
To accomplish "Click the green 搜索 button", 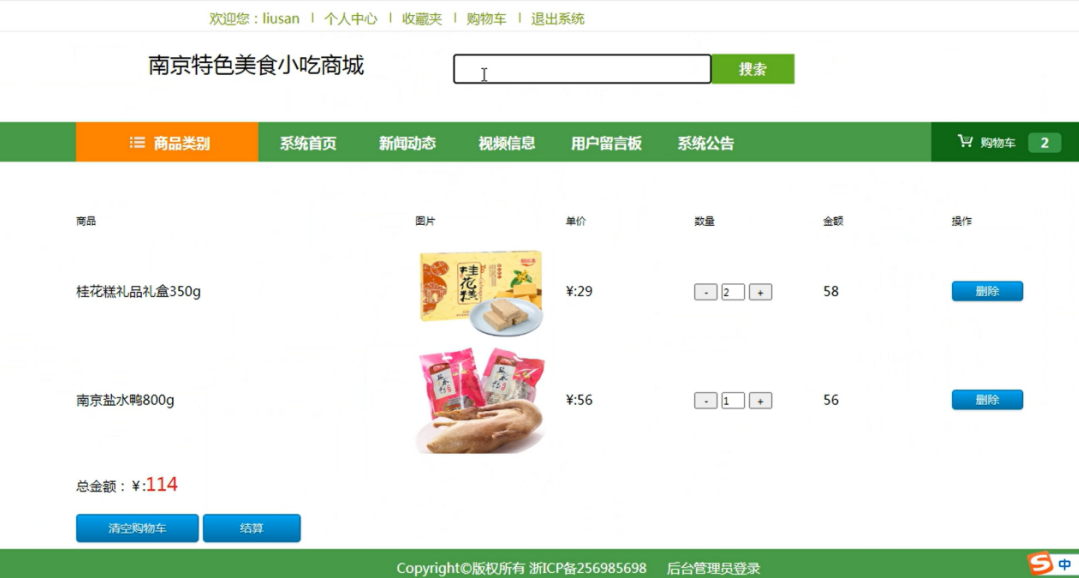I will point(753,69).
